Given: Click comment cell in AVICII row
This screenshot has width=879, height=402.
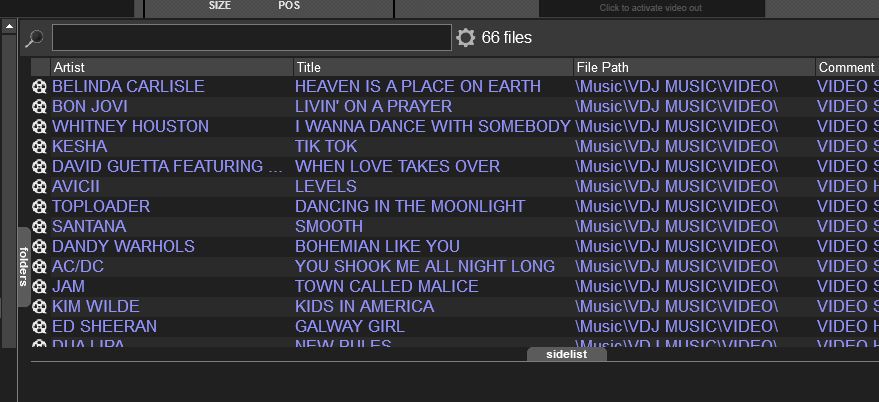Looking at the screenshot, I should (848, 186).
